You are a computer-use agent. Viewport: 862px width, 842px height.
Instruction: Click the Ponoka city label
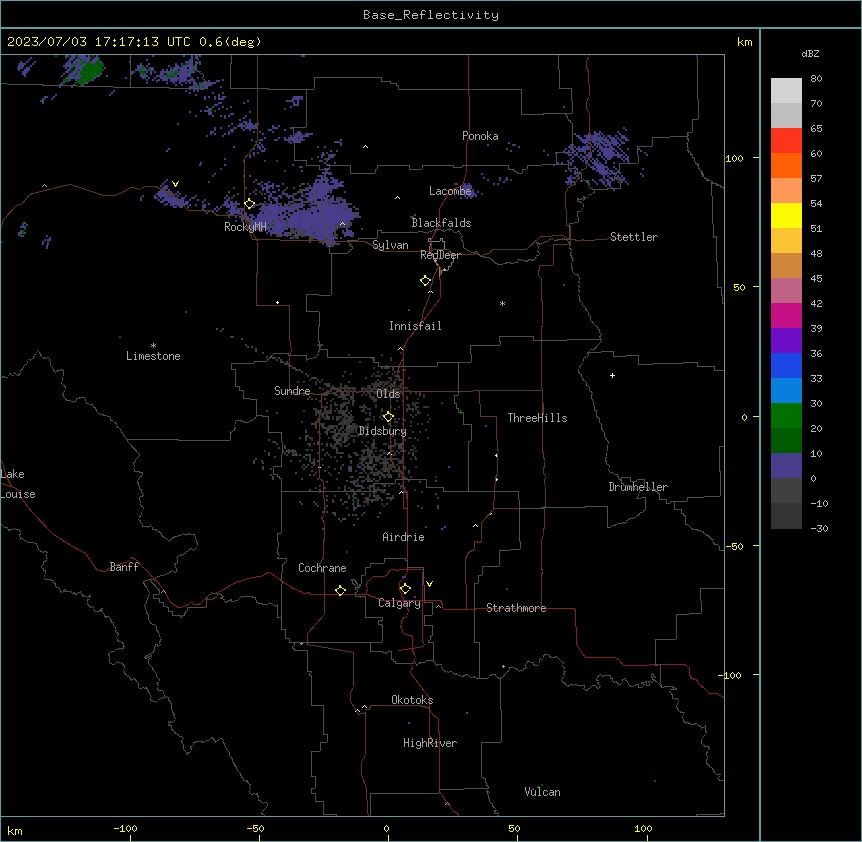pos(480,136)
